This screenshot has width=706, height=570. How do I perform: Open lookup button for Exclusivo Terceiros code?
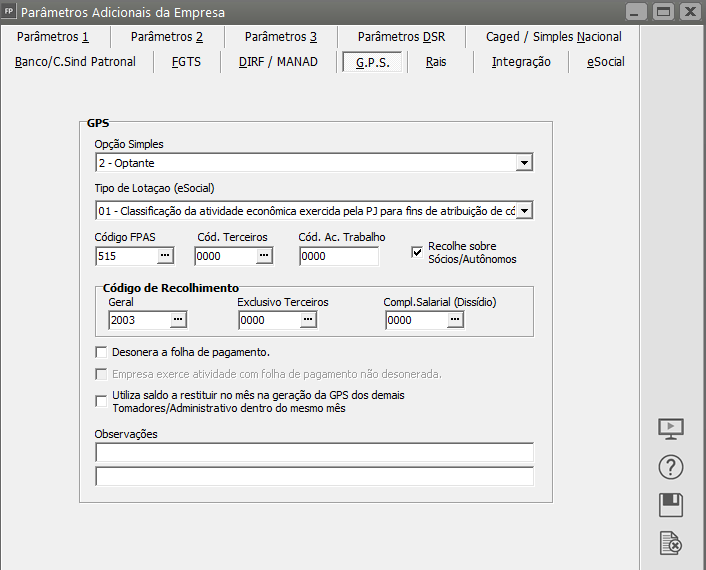coord(308,320)
